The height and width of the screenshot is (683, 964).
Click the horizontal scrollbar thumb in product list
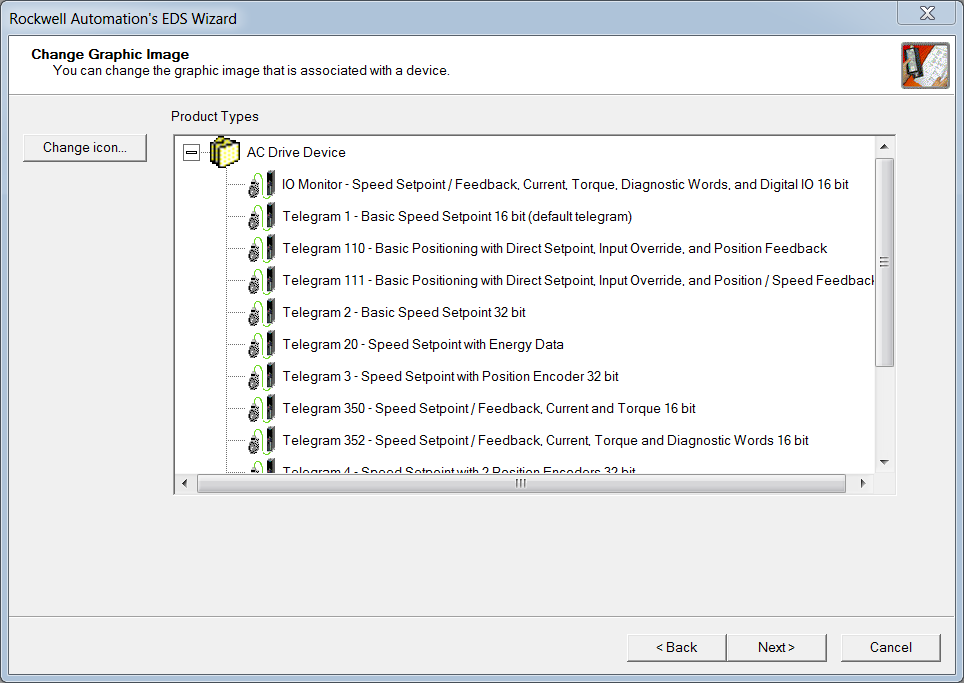click(x=520, y=483)
